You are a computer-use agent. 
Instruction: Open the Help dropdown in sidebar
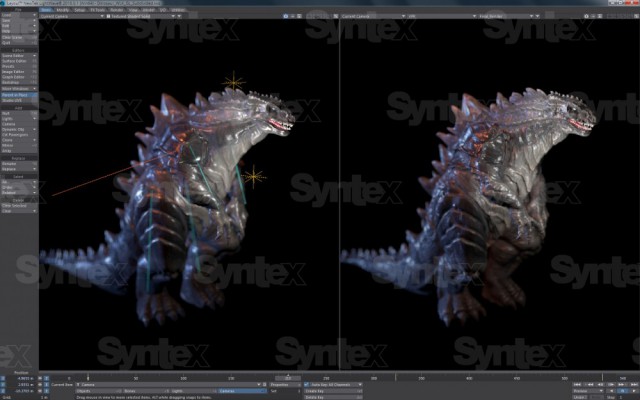tap(19, 31)
